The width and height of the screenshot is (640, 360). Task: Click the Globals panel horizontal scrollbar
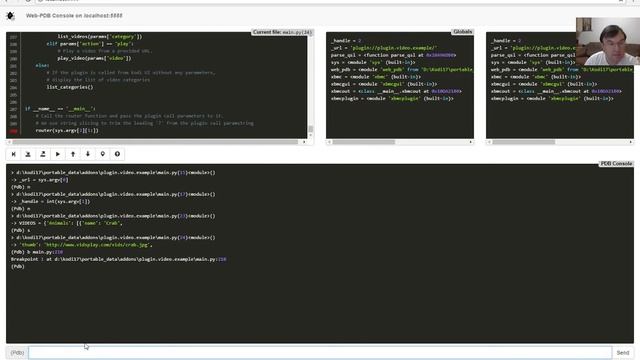[x=363, y=142]
